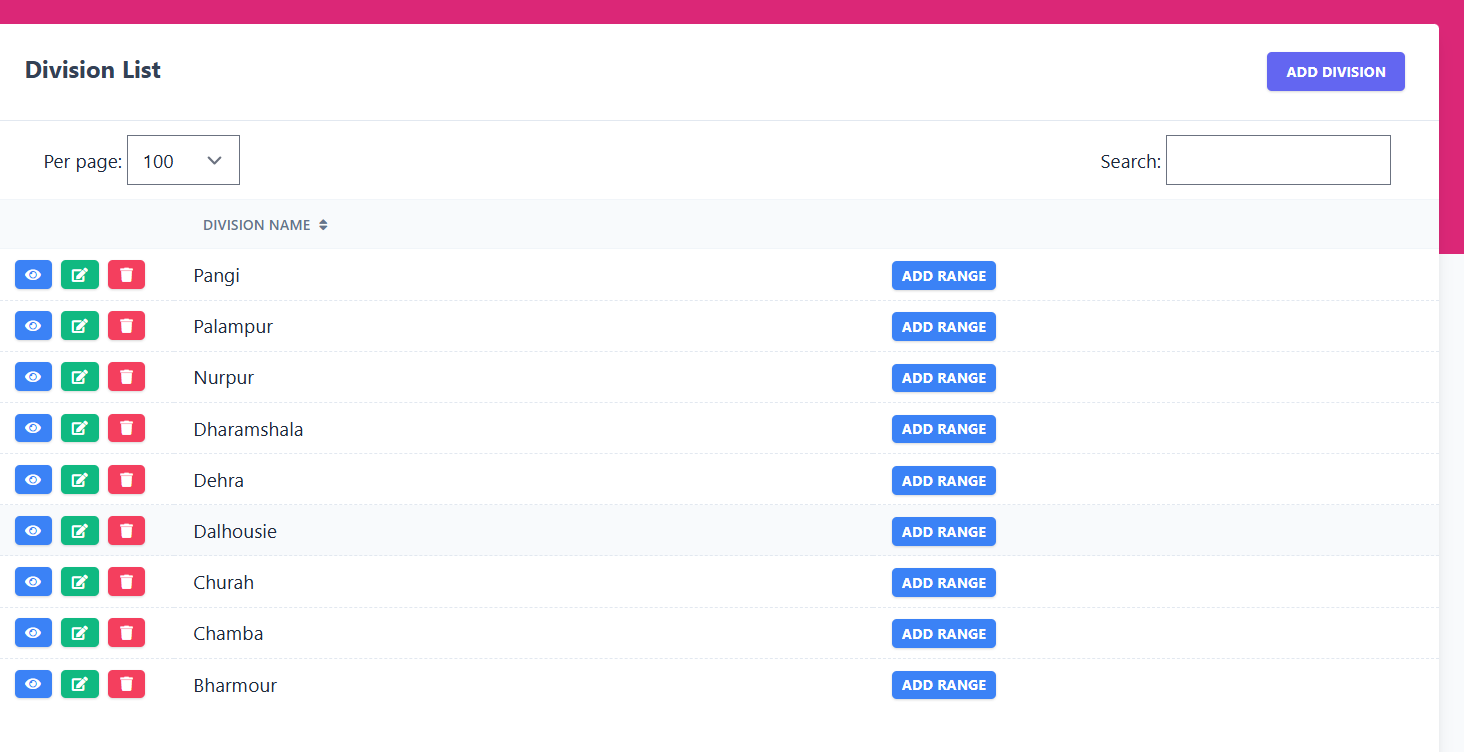The height and width of the screenshot is (752, 1464).
Task: Select the delete icon for Bharmour row
Action: click(x=126, y=684)
